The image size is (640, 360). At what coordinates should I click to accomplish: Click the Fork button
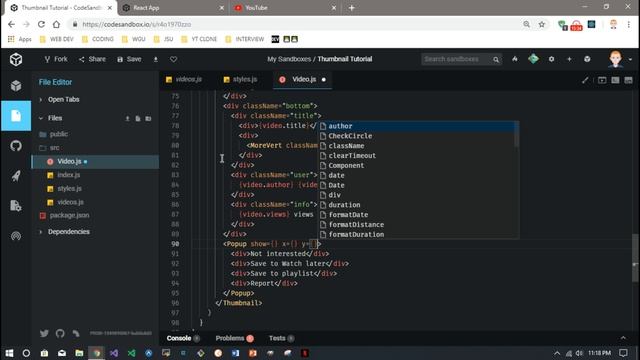pos(56,60)
